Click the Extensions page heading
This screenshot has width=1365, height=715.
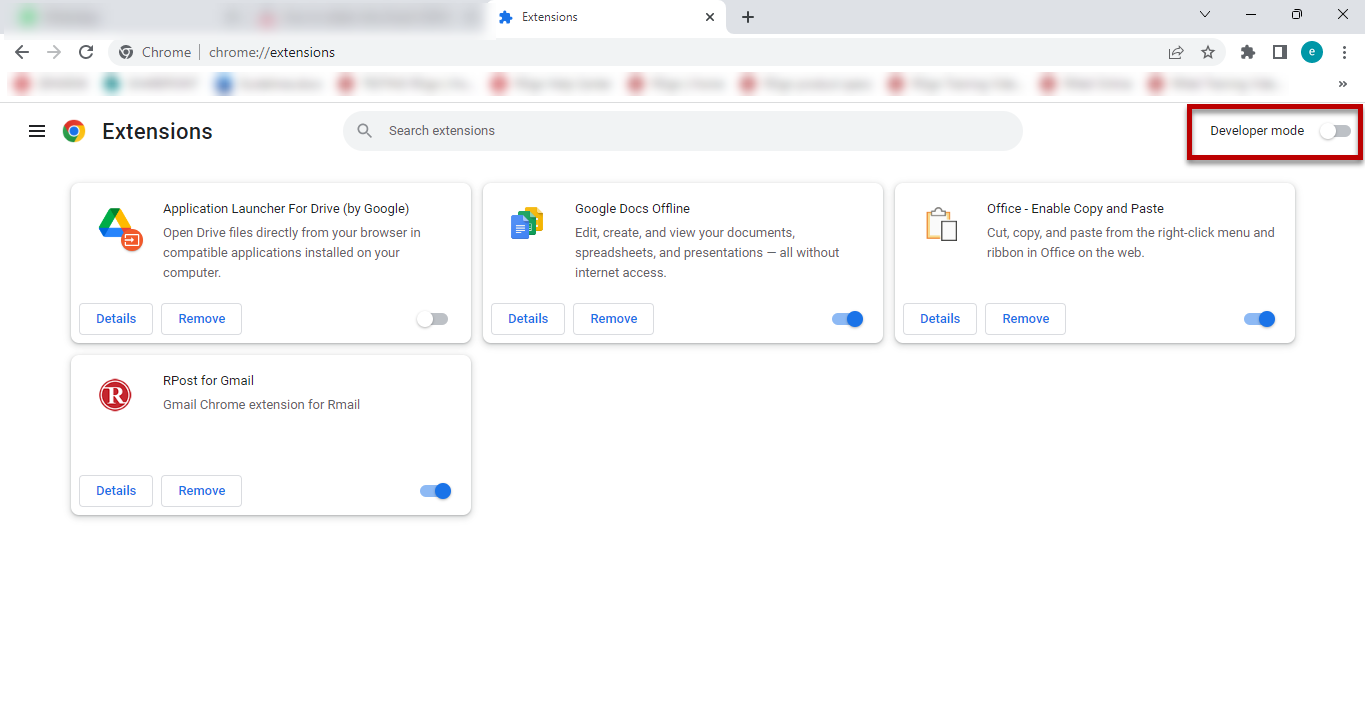point(157,131)
